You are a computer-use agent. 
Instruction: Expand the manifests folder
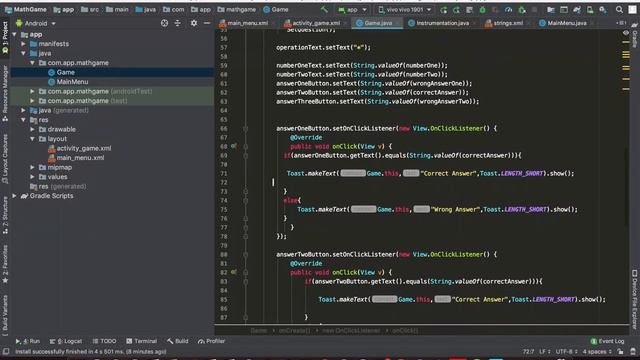24,44
